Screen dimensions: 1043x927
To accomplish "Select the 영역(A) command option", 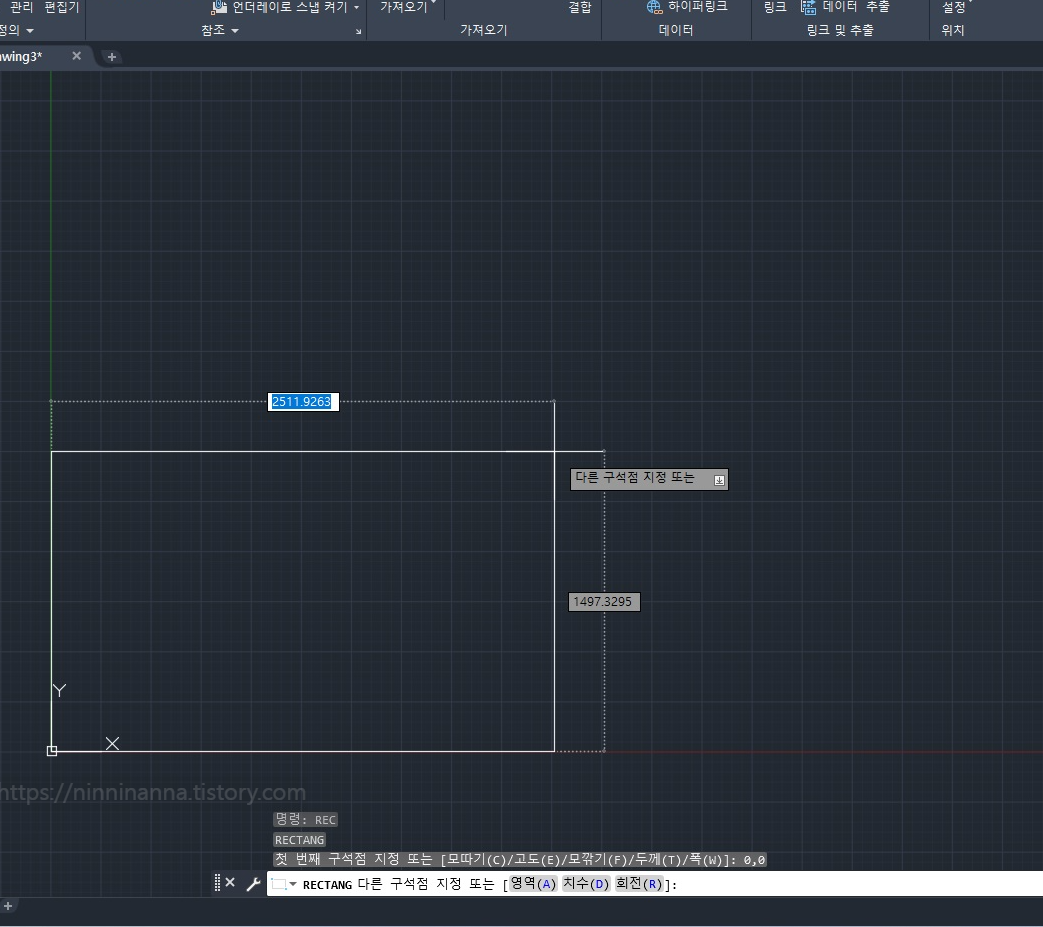I will click(x=533, y=884).
